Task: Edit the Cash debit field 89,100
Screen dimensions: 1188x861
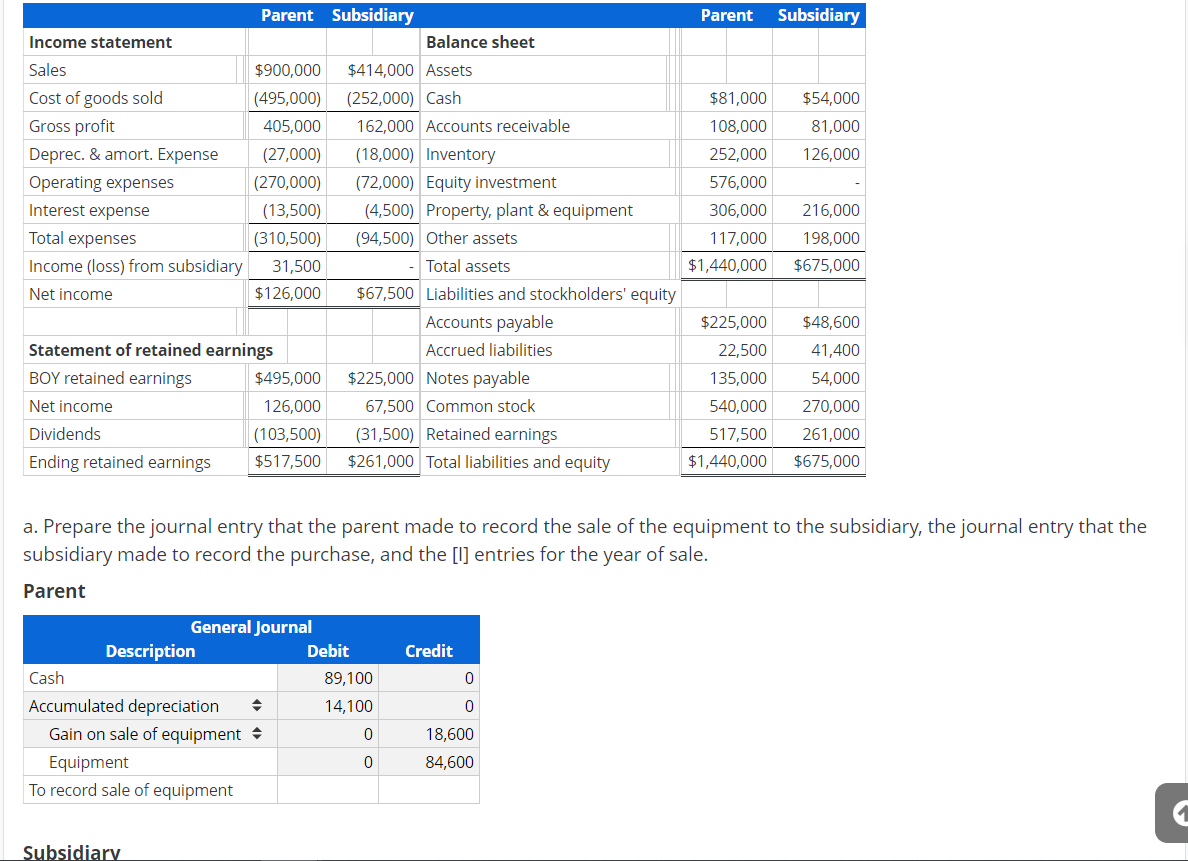Action: tap(328, 678)
